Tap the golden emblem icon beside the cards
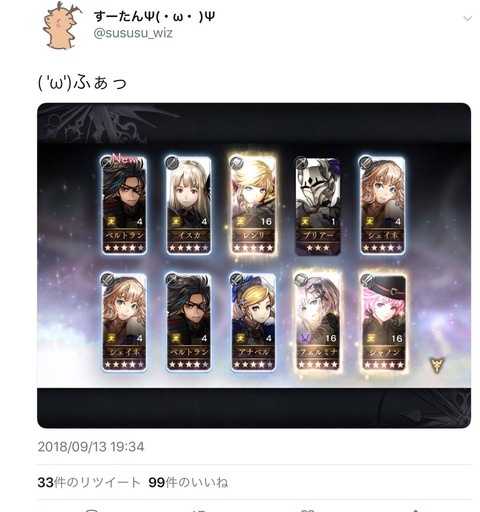 (x=437, y=364)
